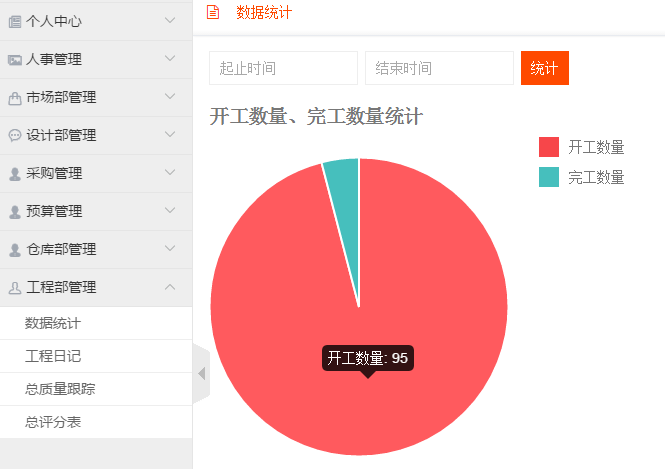The image size is (665, 469).
Task: Open the 数据统计 submenu item
Action: pos(53,323)
